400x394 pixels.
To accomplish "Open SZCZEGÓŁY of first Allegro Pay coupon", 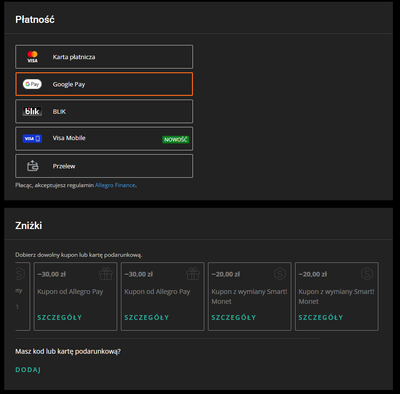I will pyautogui.click(x=59, y=317).
